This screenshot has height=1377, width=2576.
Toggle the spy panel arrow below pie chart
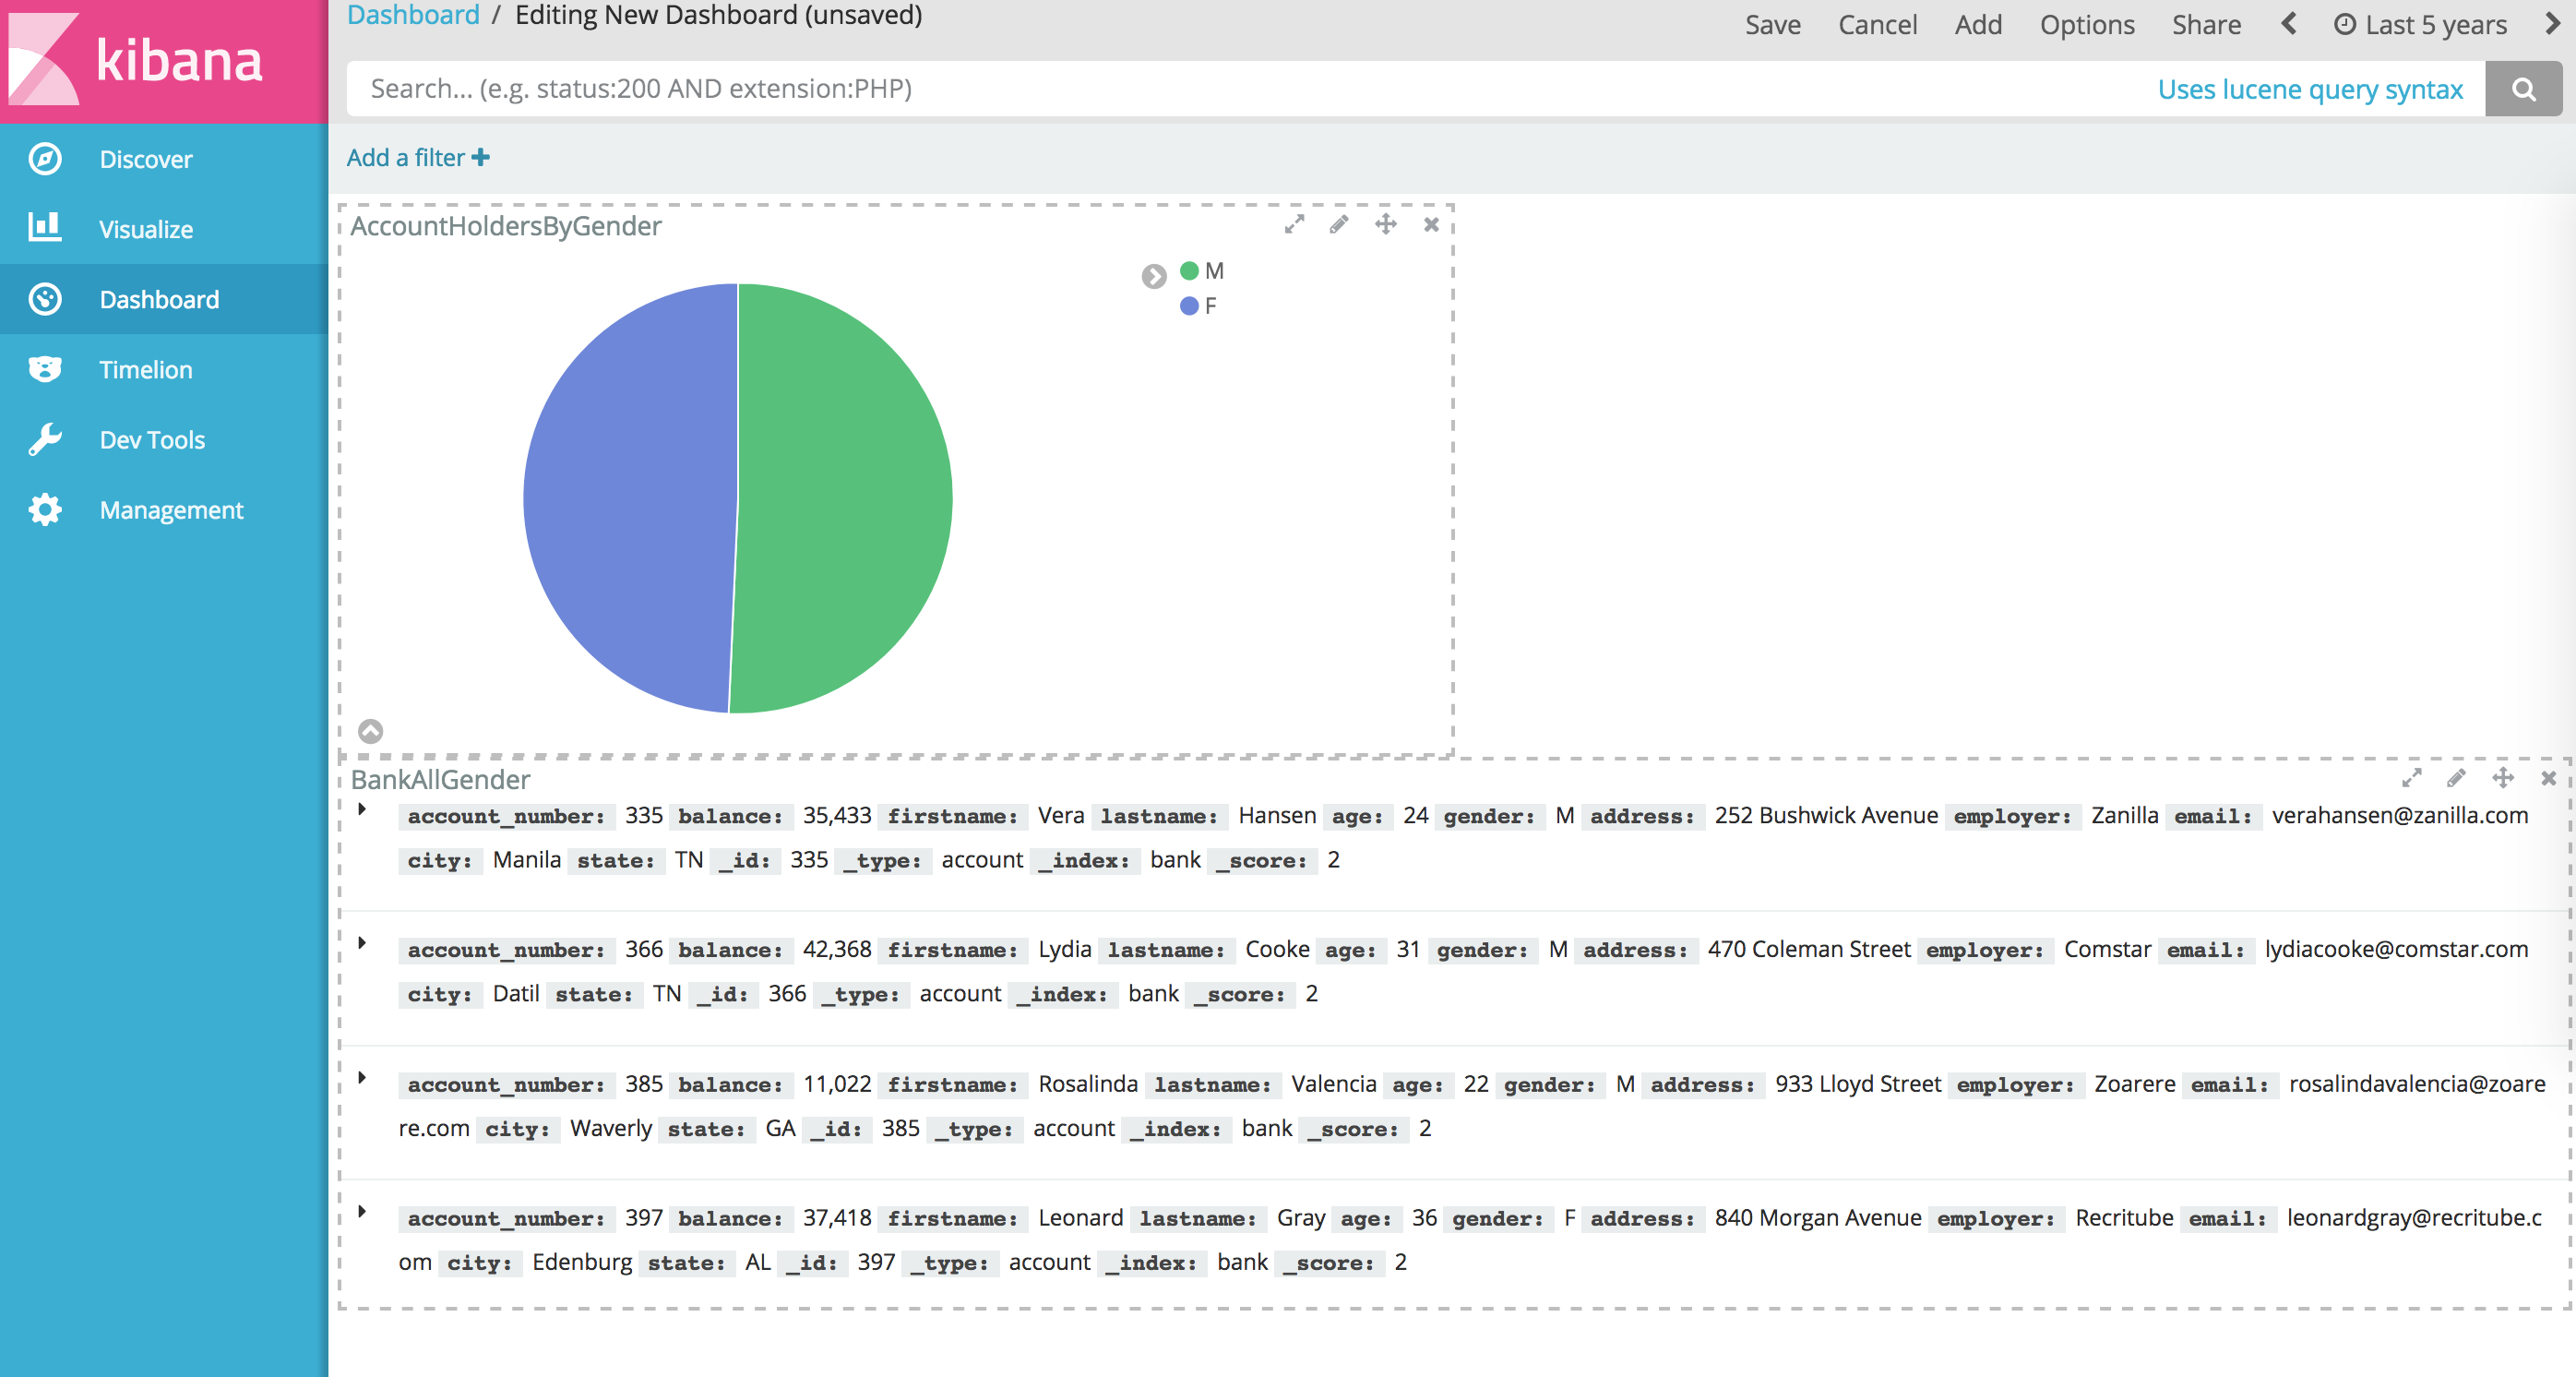[370, 731]
